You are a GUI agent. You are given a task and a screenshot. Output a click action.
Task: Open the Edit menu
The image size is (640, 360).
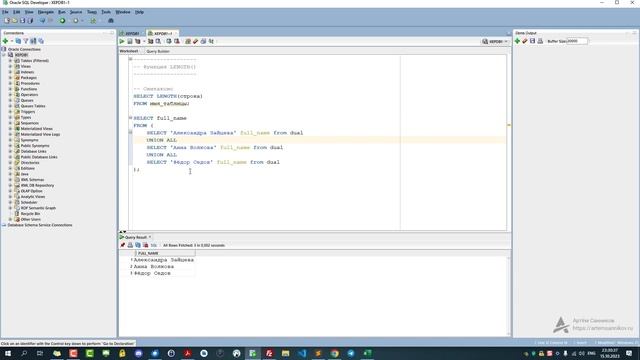[16, 12]
